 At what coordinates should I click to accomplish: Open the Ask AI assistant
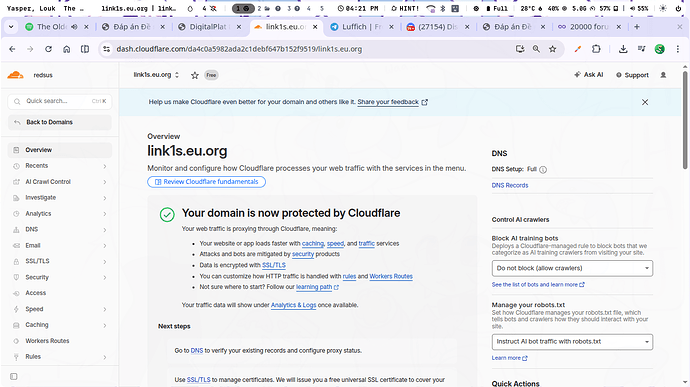[x=588, y=75]
